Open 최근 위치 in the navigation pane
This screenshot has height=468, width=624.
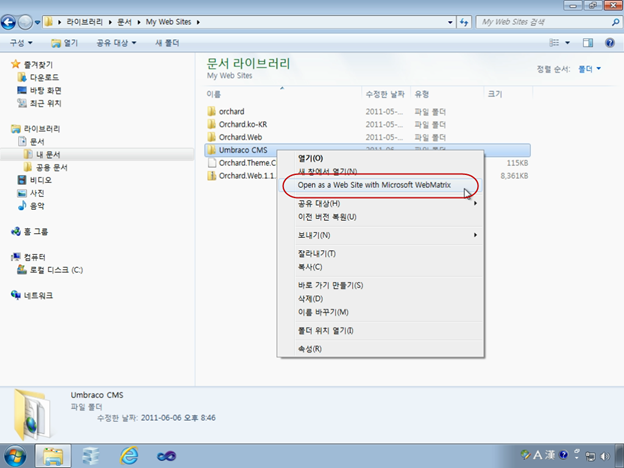[39, 103]
